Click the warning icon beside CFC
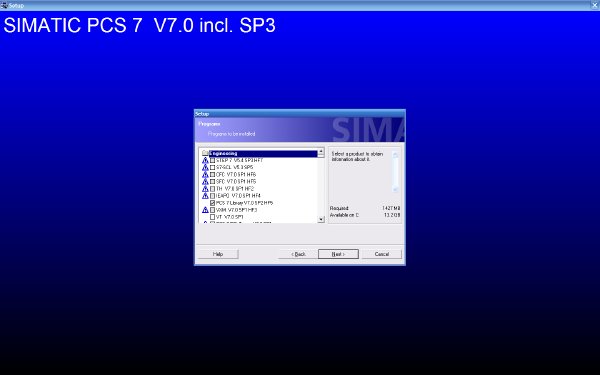The image size is (600, 375). 205,174
